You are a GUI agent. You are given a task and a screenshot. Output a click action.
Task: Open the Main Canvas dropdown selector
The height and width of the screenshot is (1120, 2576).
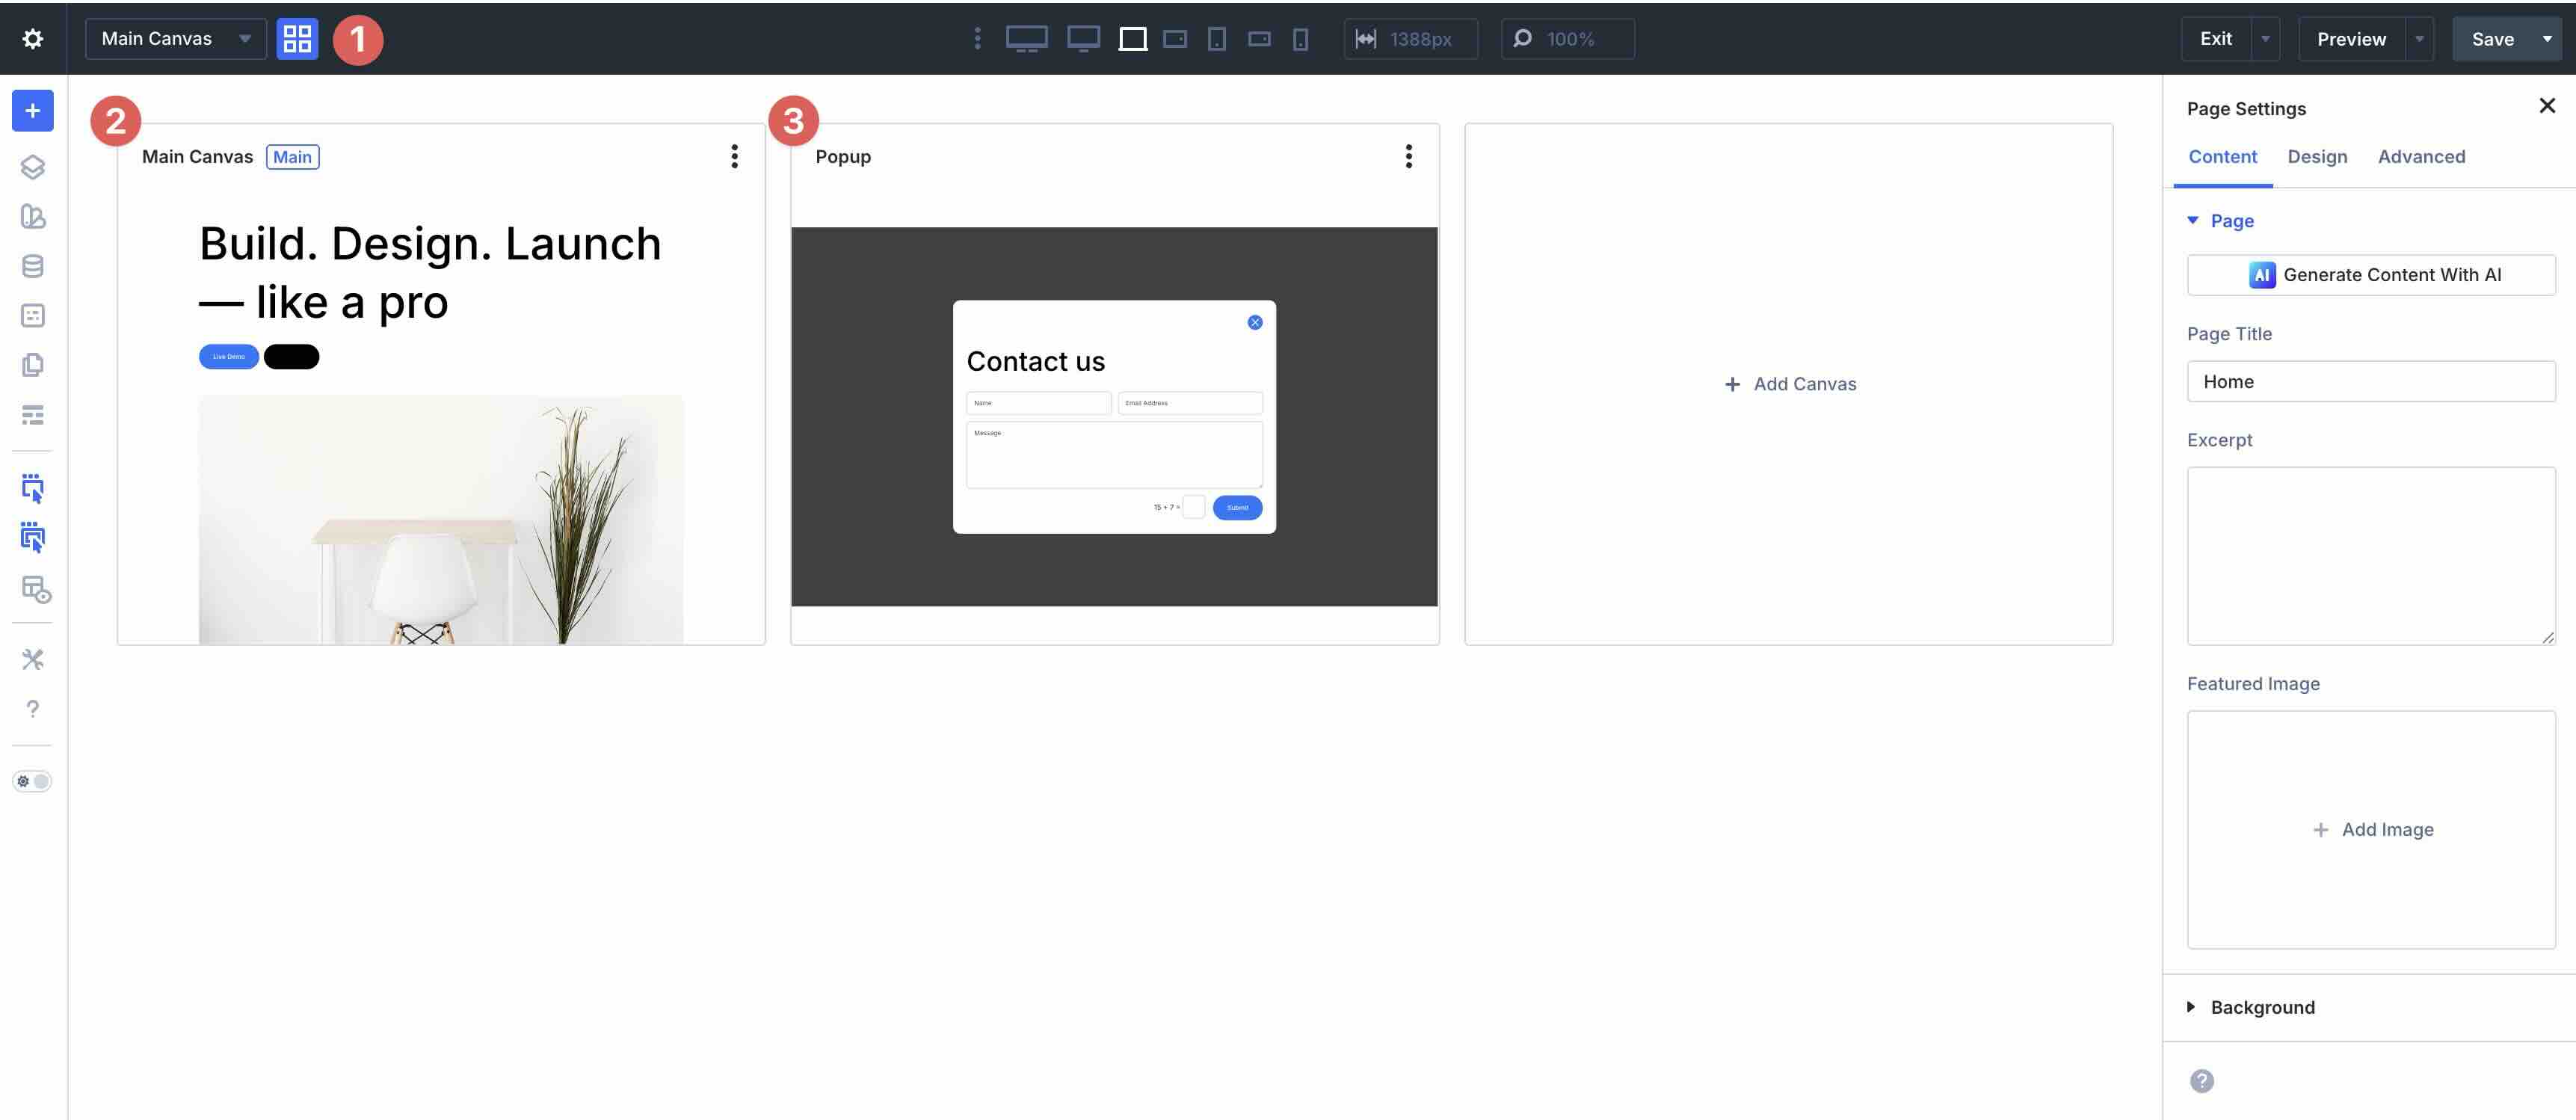point(175,39)
